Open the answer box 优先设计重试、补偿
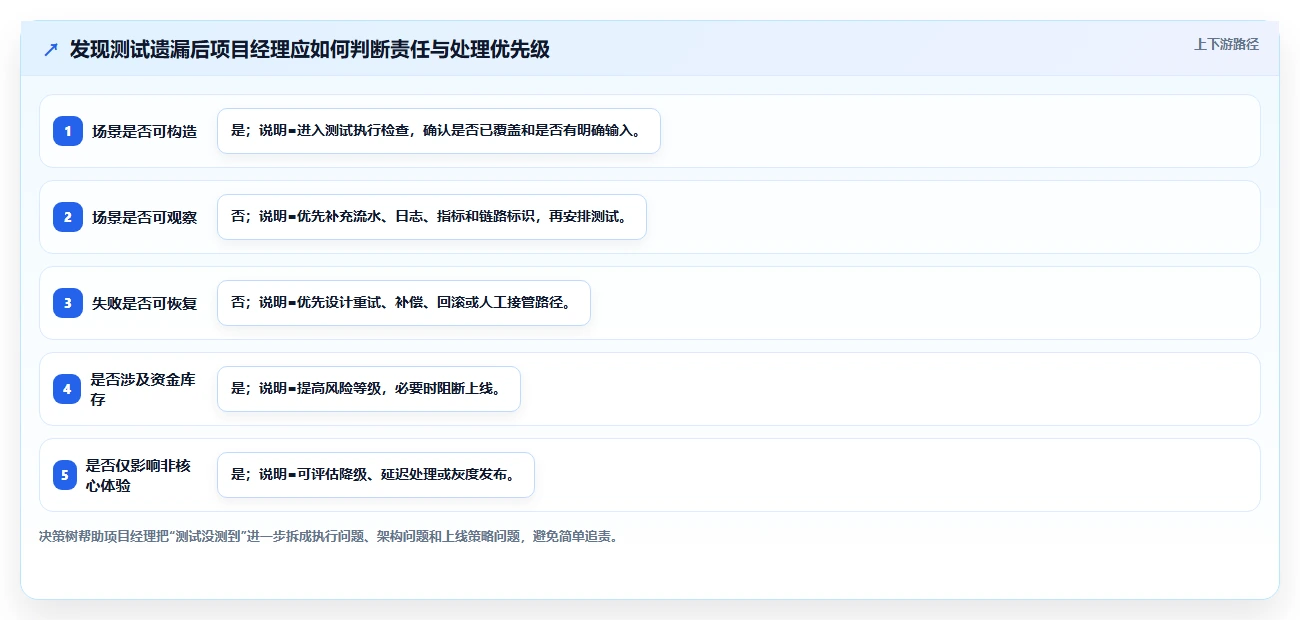1300x620 pixels. coord(404,303)
